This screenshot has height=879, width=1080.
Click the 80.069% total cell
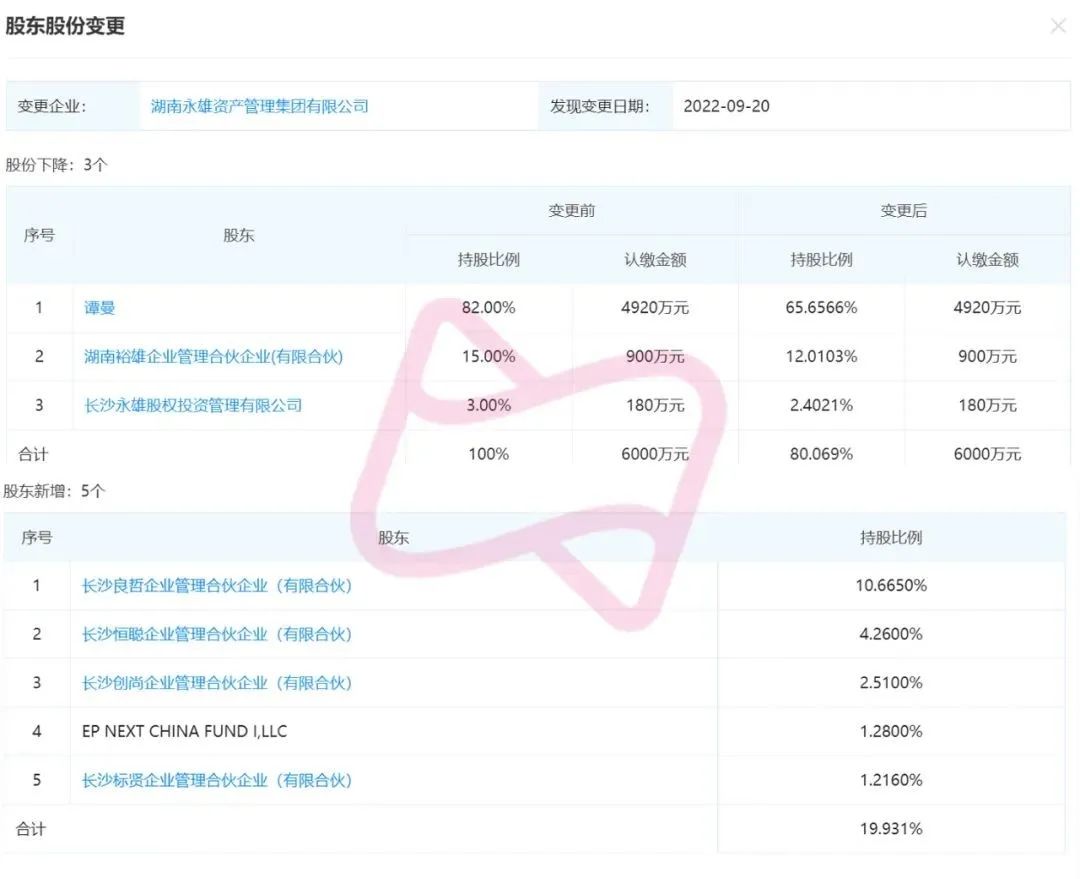[x=821, y=455]
